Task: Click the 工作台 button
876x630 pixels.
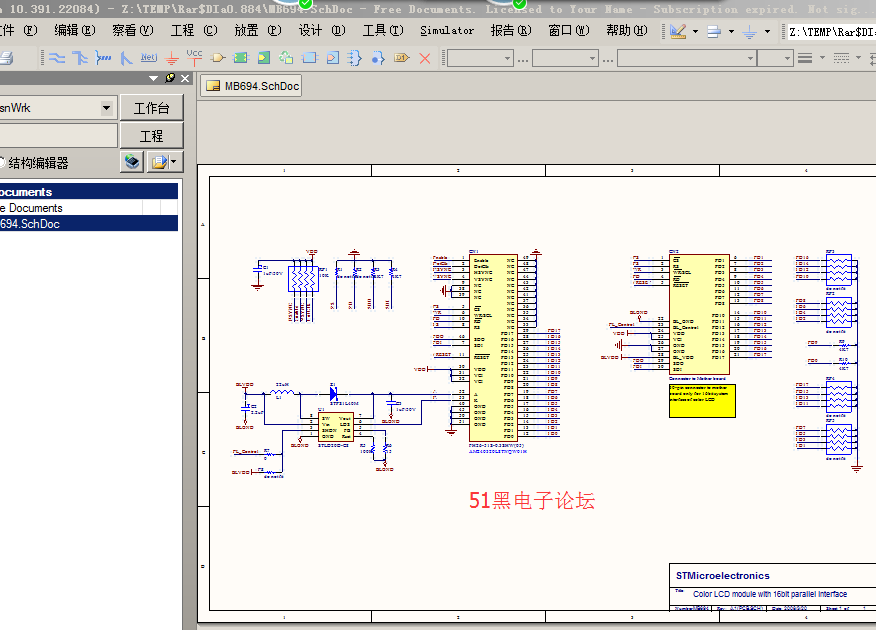Action: [x=151, y=108]
